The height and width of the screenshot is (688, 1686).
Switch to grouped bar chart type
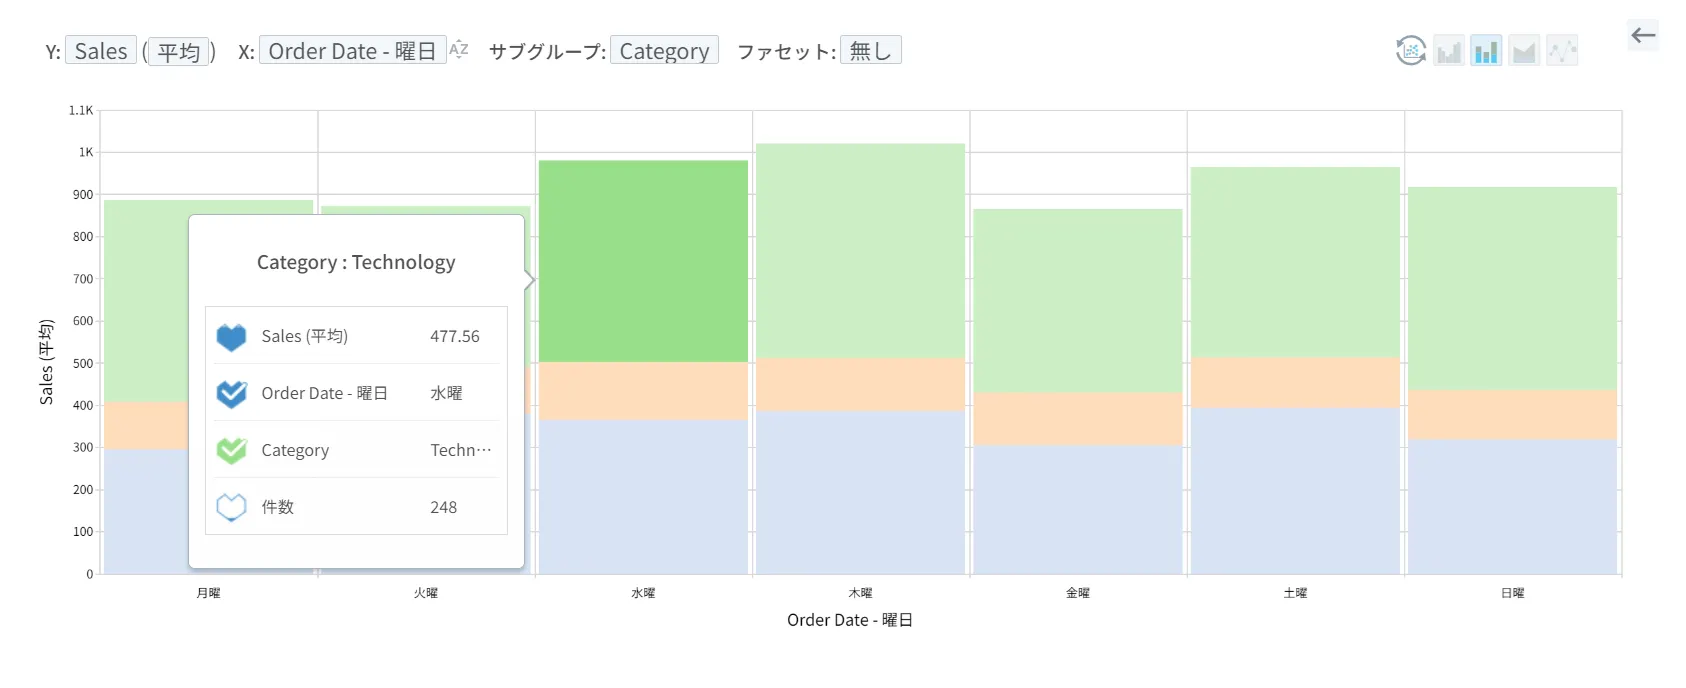tap(1449, 50)
